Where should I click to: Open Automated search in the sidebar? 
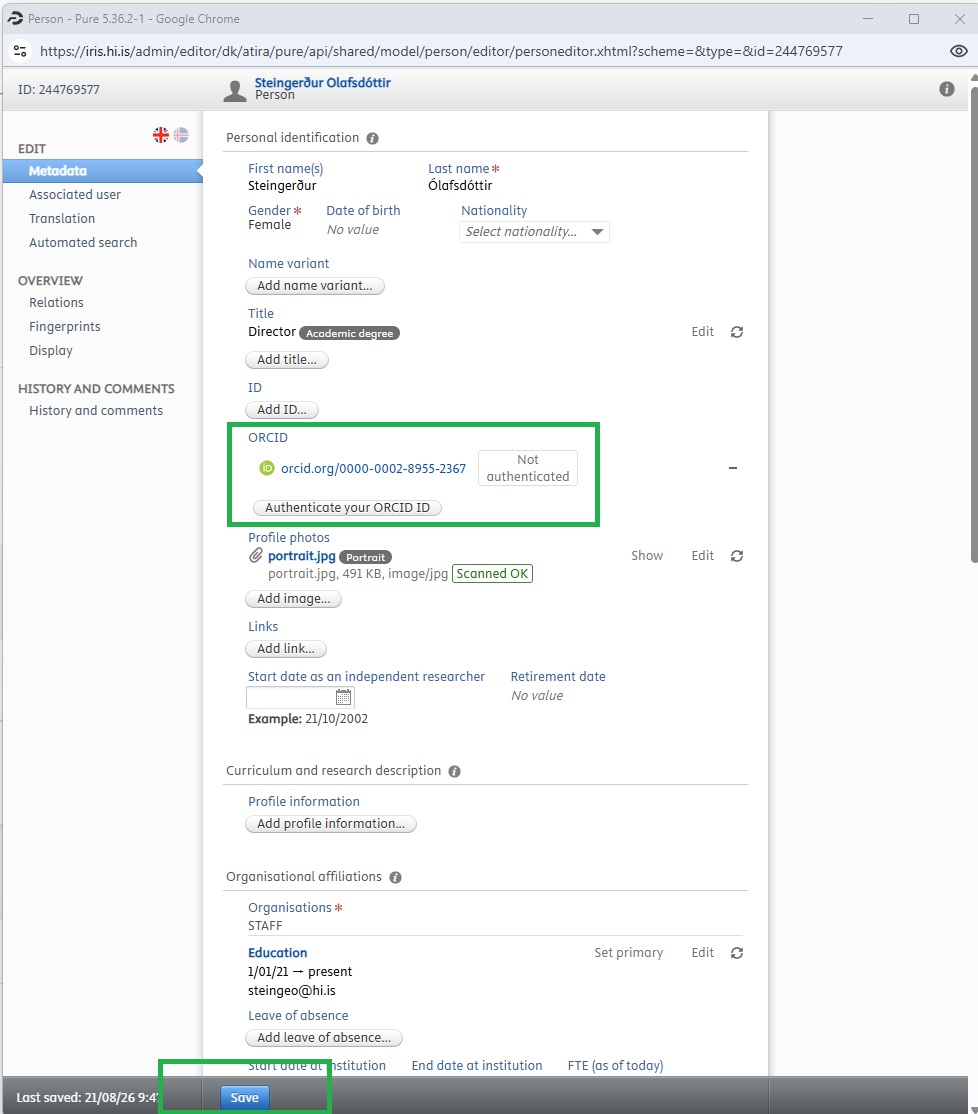click(x=83, y=243)
